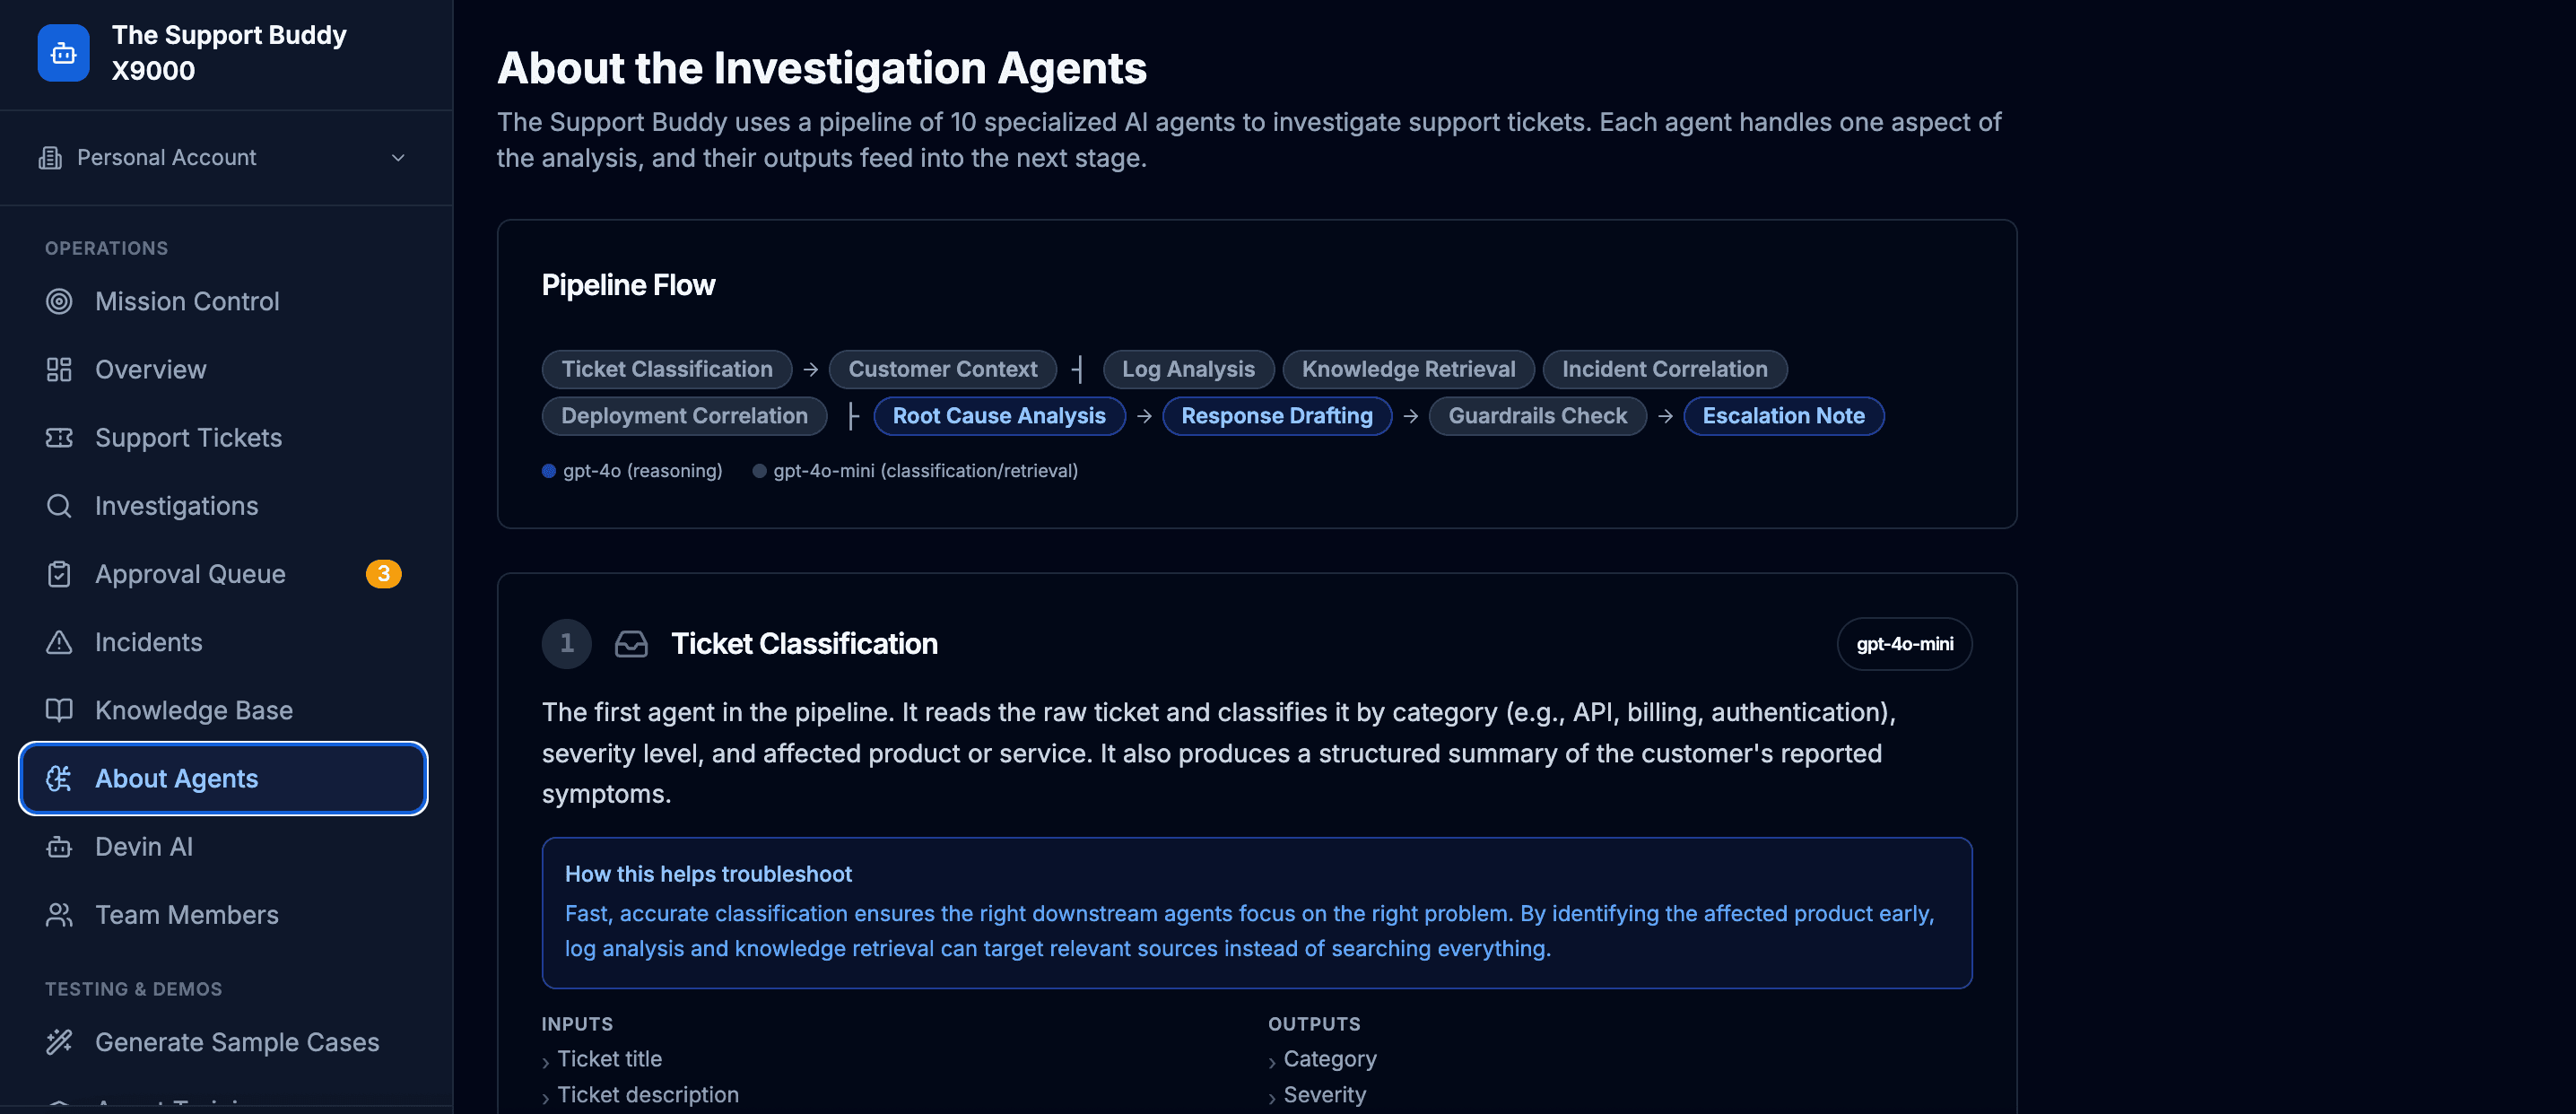Open the Support Tickets section

pos(224,437)
